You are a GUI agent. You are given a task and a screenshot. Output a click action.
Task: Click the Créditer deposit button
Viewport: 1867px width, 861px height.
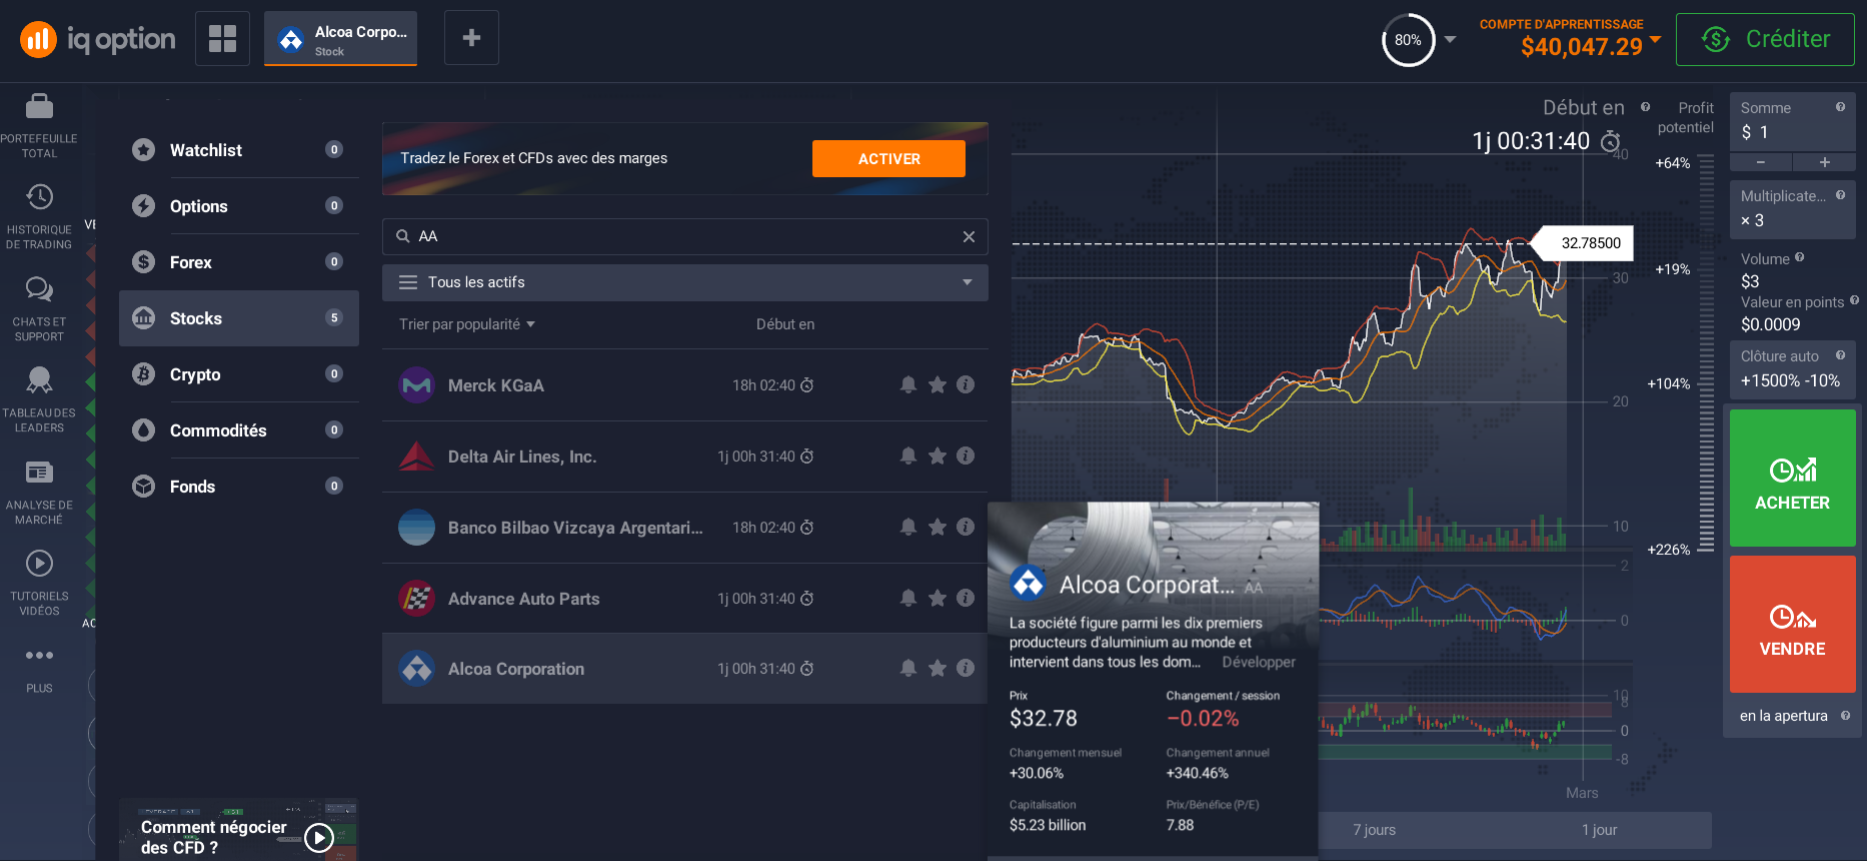pos(1765,39)
